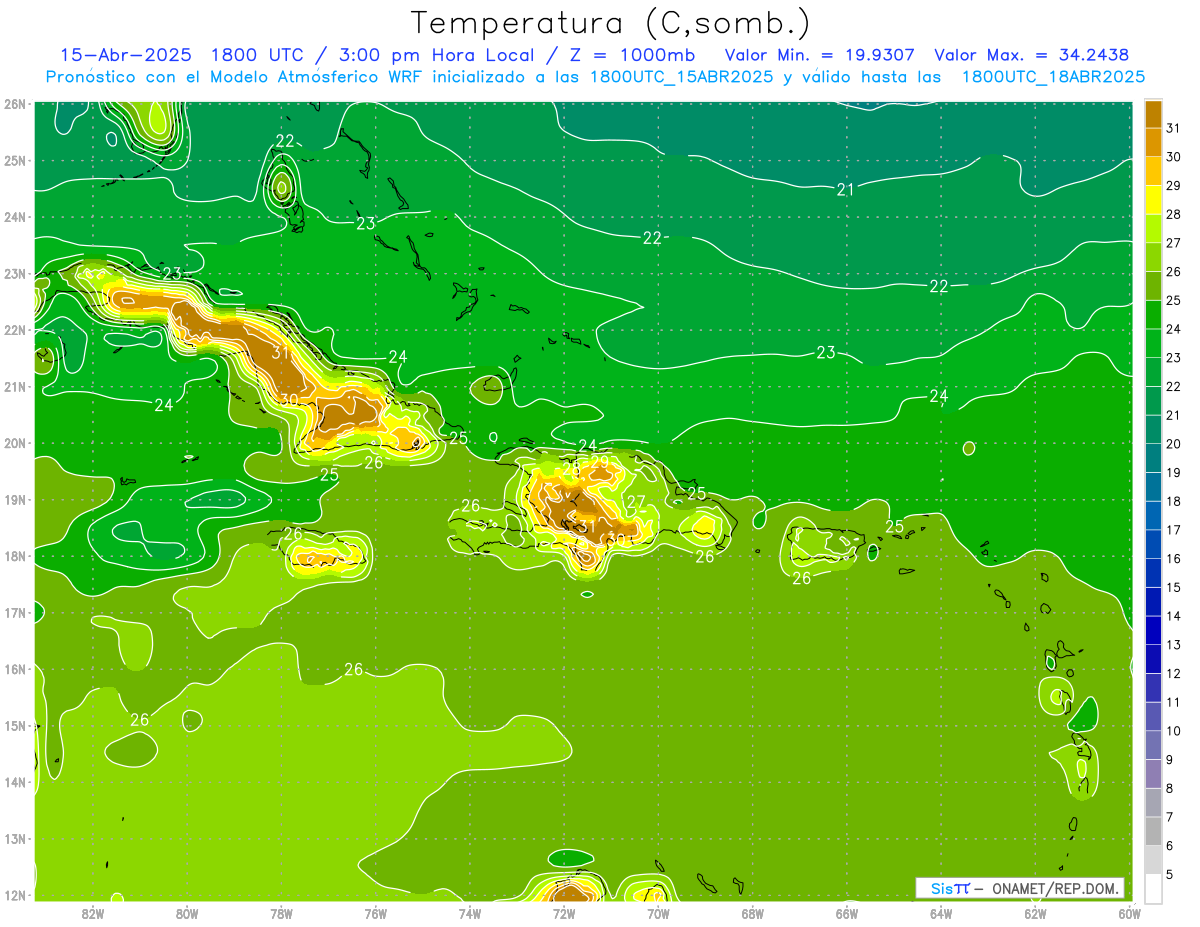Select the blue legend swatch between 16 and 17

point(1153,544)
